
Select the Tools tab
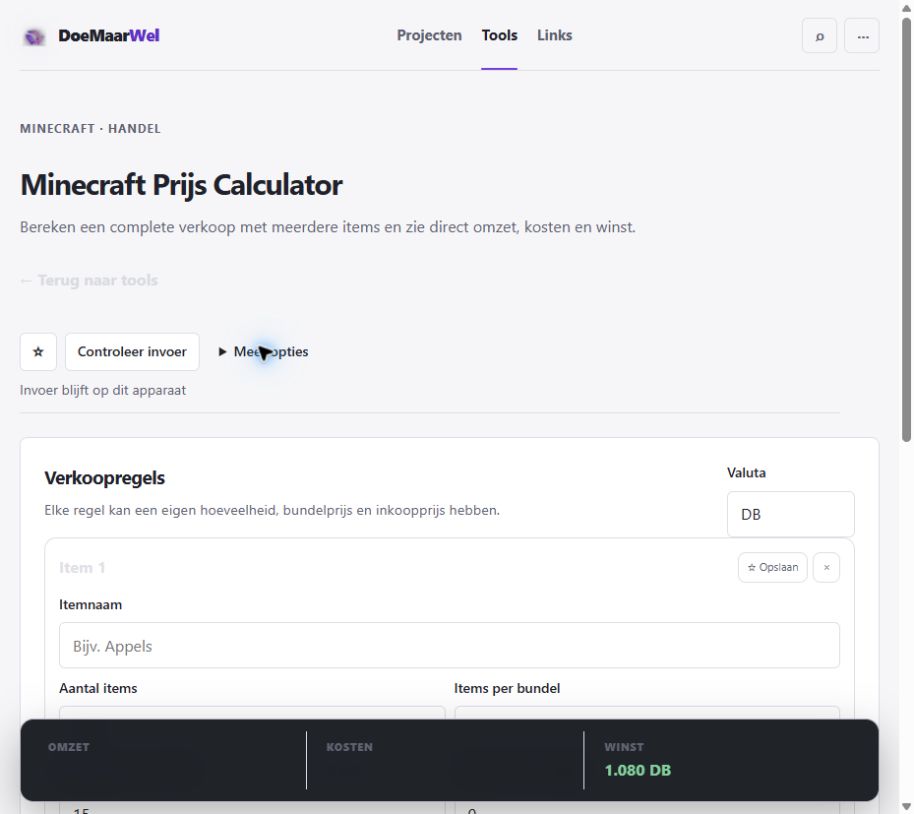click(x=499, y=36)
